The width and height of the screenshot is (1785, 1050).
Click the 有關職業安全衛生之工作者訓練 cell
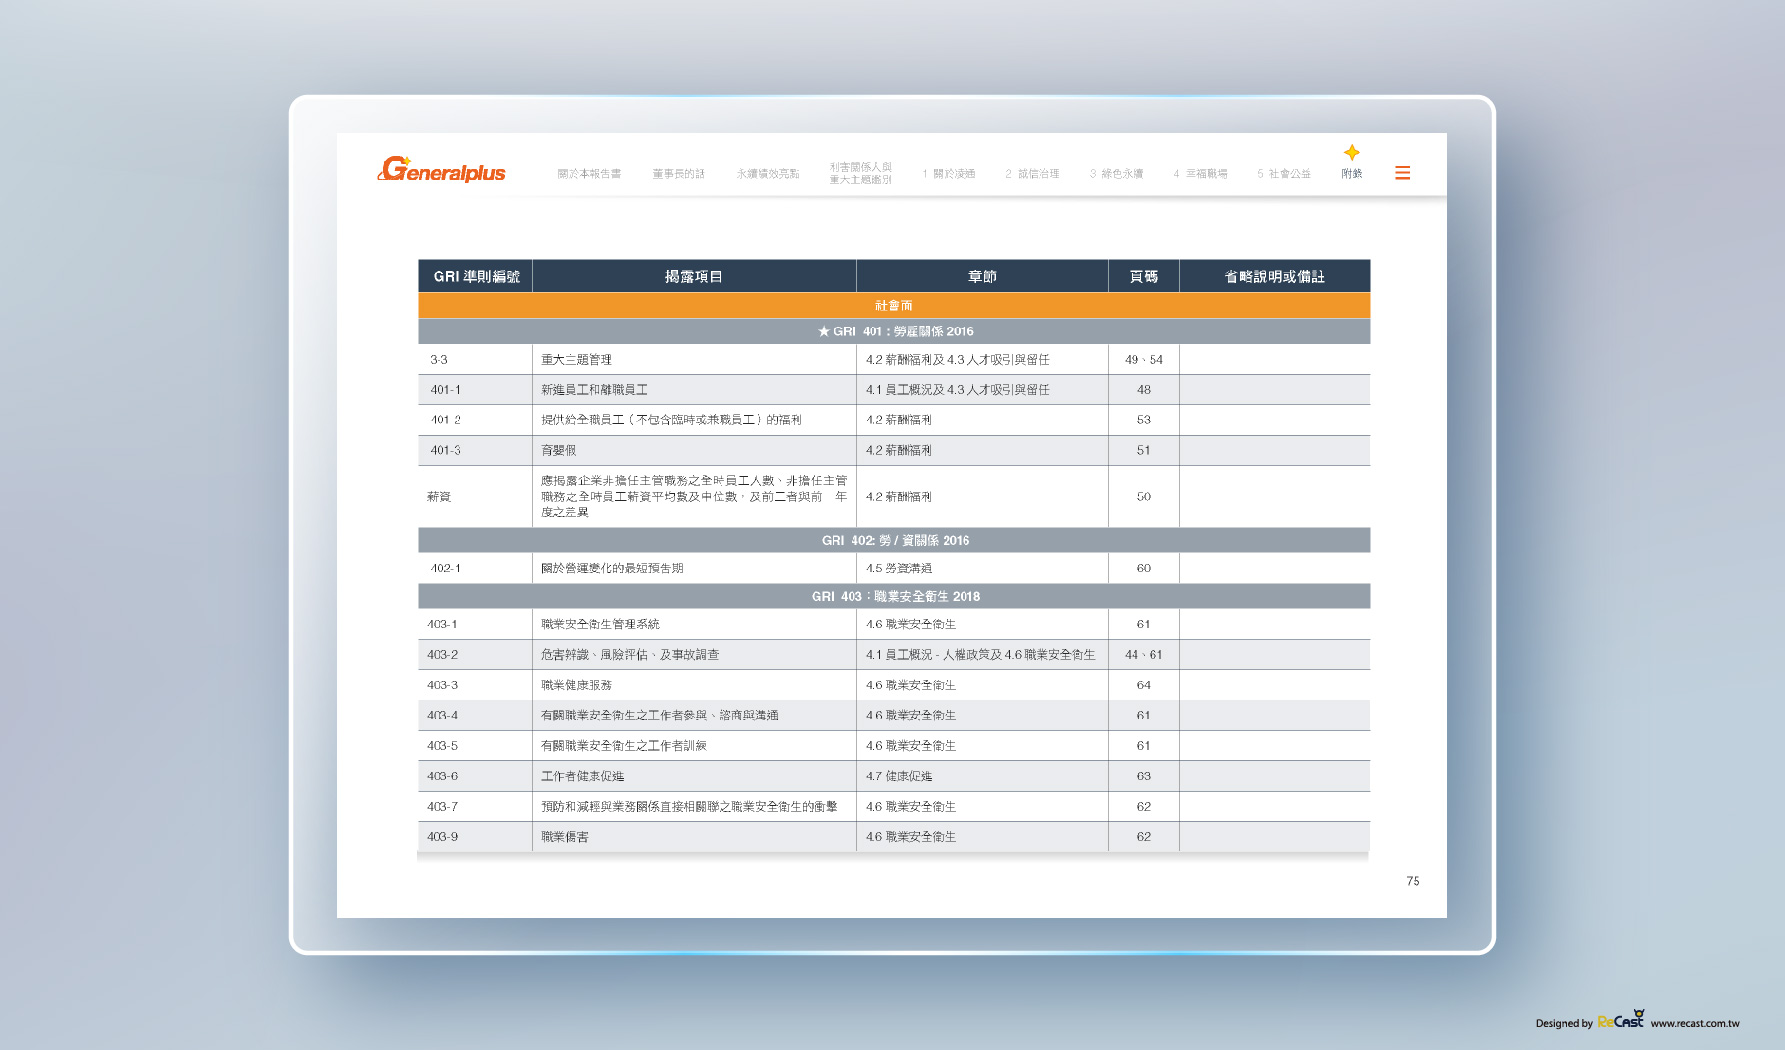click(694, 745)
